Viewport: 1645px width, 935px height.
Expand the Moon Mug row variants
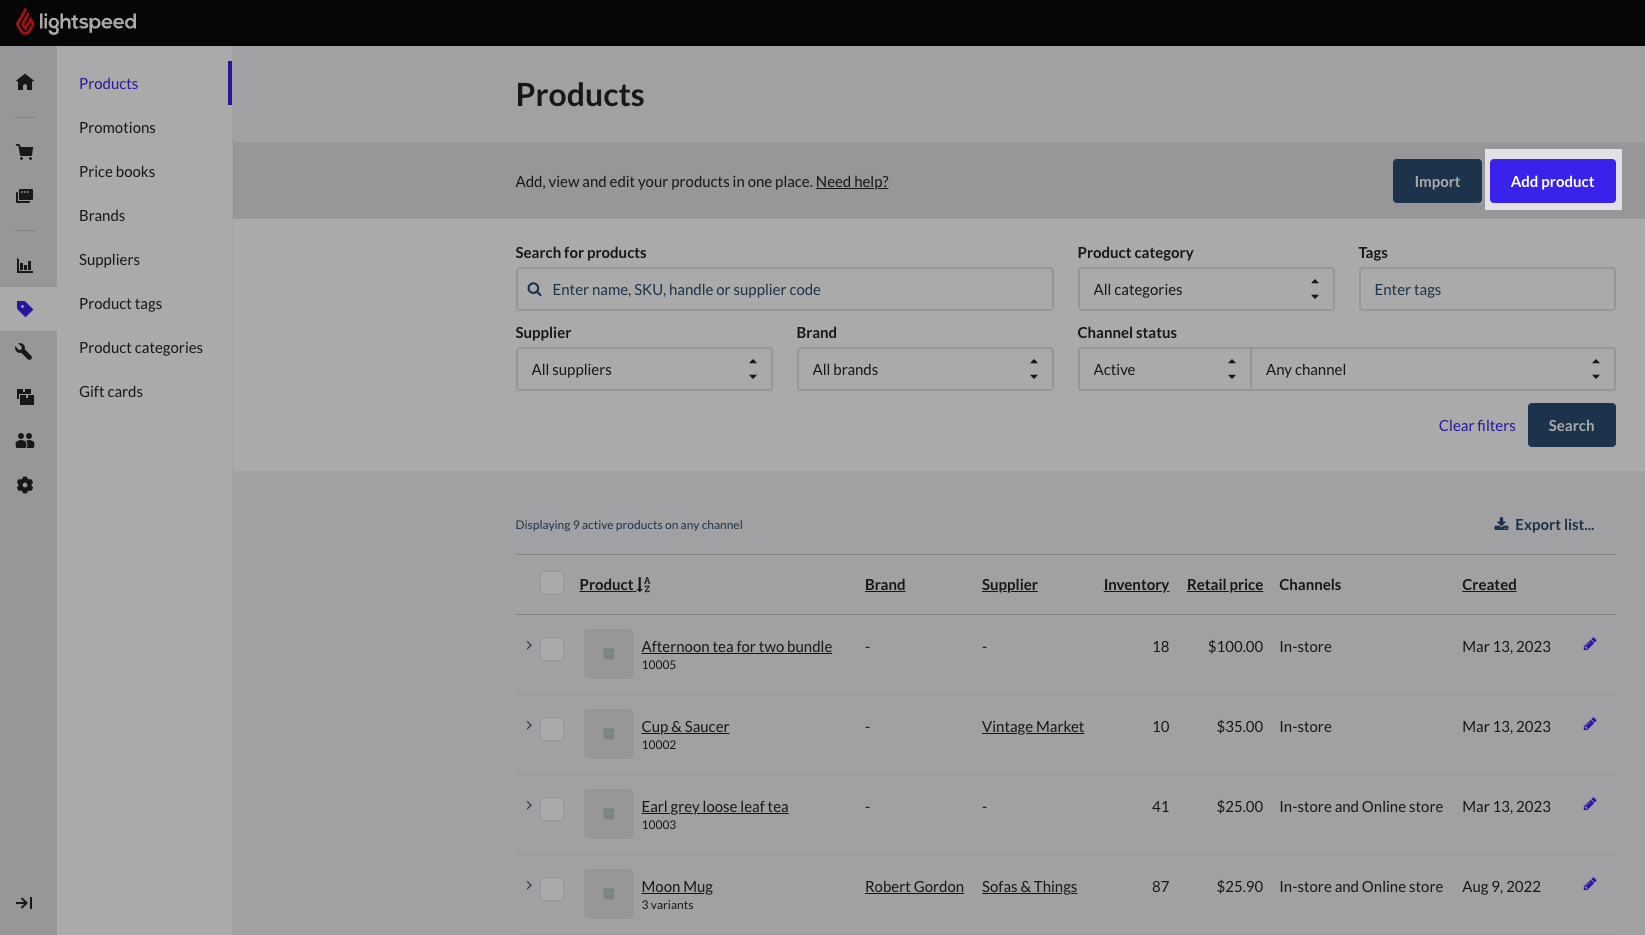(529, 885)
